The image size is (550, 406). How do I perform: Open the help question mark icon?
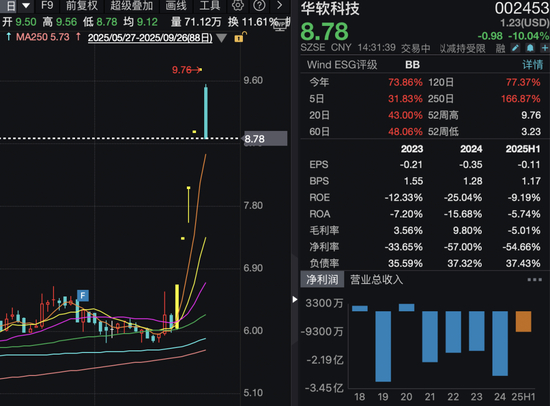259,5
